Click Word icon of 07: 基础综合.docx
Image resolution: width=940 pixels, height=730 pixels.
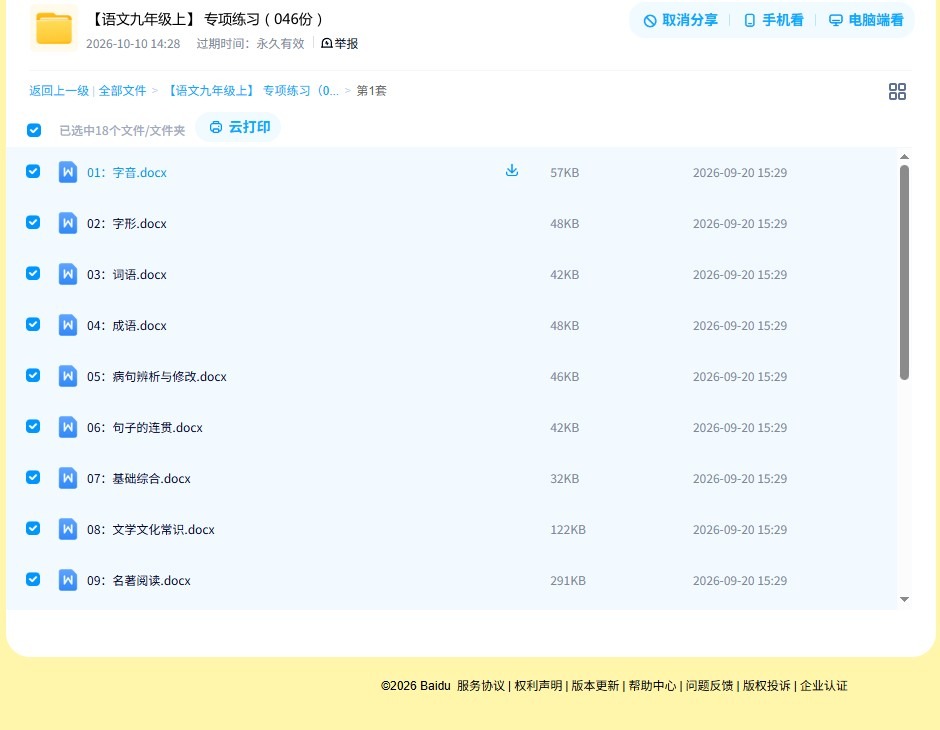(68, 478)
